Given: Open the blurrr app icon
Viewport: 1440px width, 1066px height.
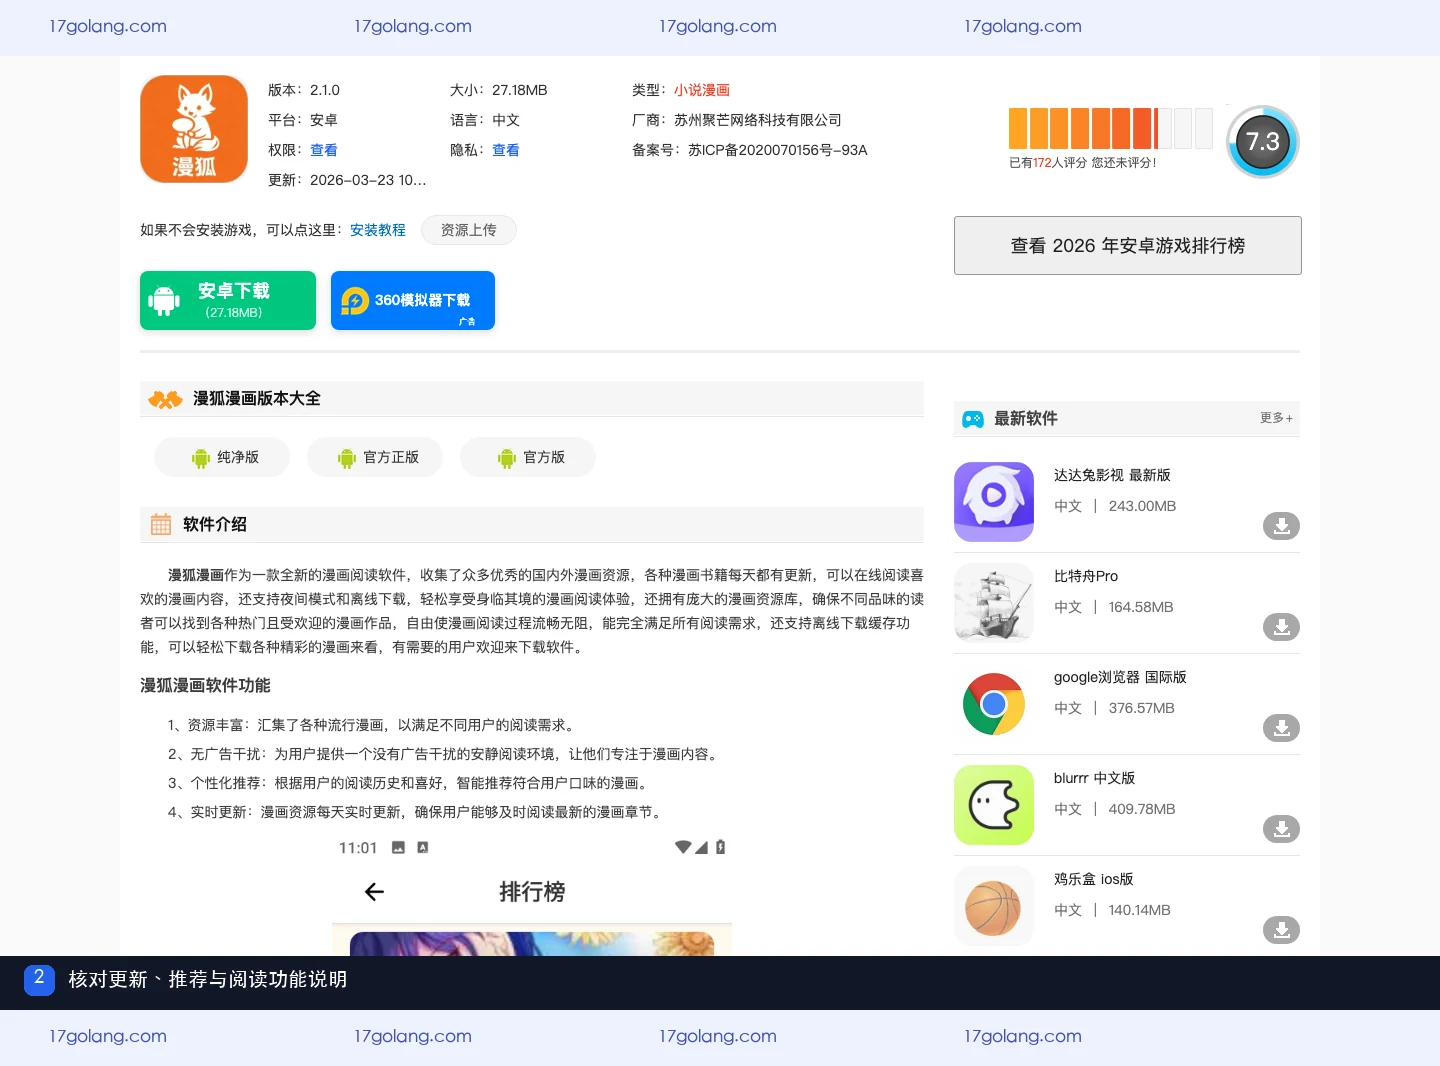Looking at the screenshot, I should pos(994,805).
